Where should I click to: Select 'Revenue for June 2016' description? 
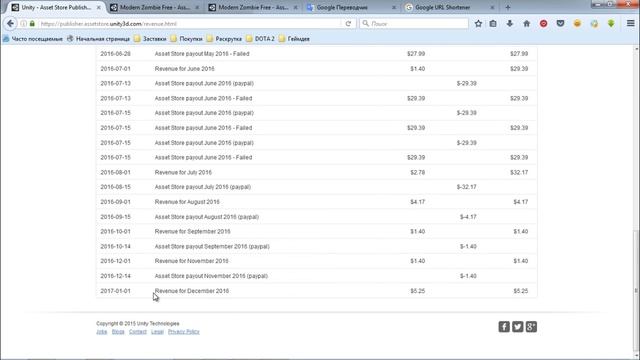184,69
